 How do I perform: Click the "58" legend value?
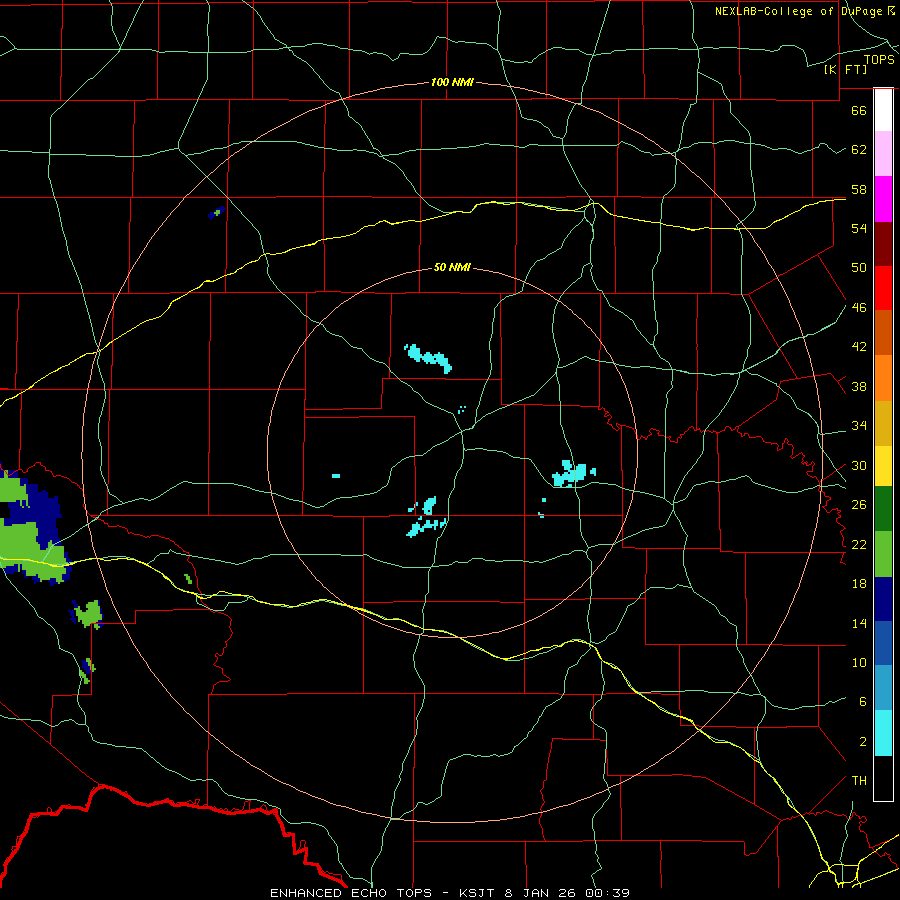coord(859,189)
